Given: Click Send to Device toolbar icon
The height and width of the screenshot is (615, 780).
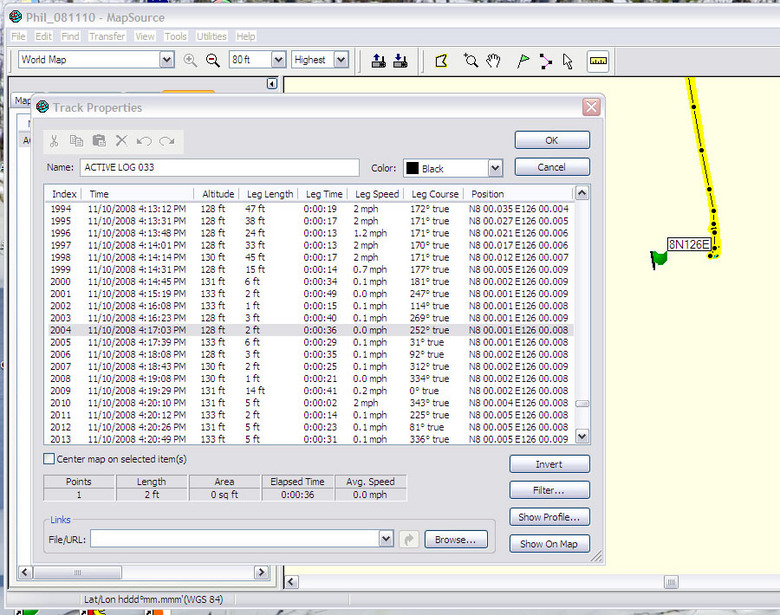Looking at the screenshot, I should coord(379,61).
